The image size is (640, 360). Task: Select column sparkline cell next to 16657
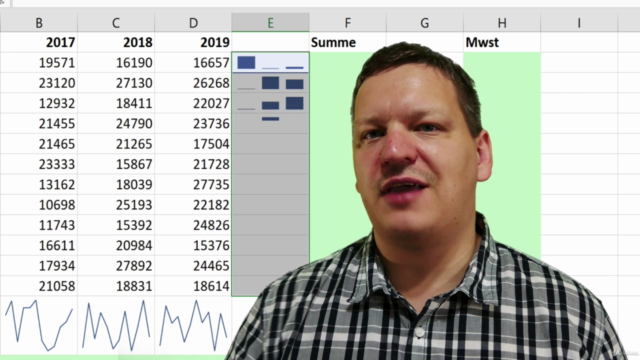coord(270,63)
